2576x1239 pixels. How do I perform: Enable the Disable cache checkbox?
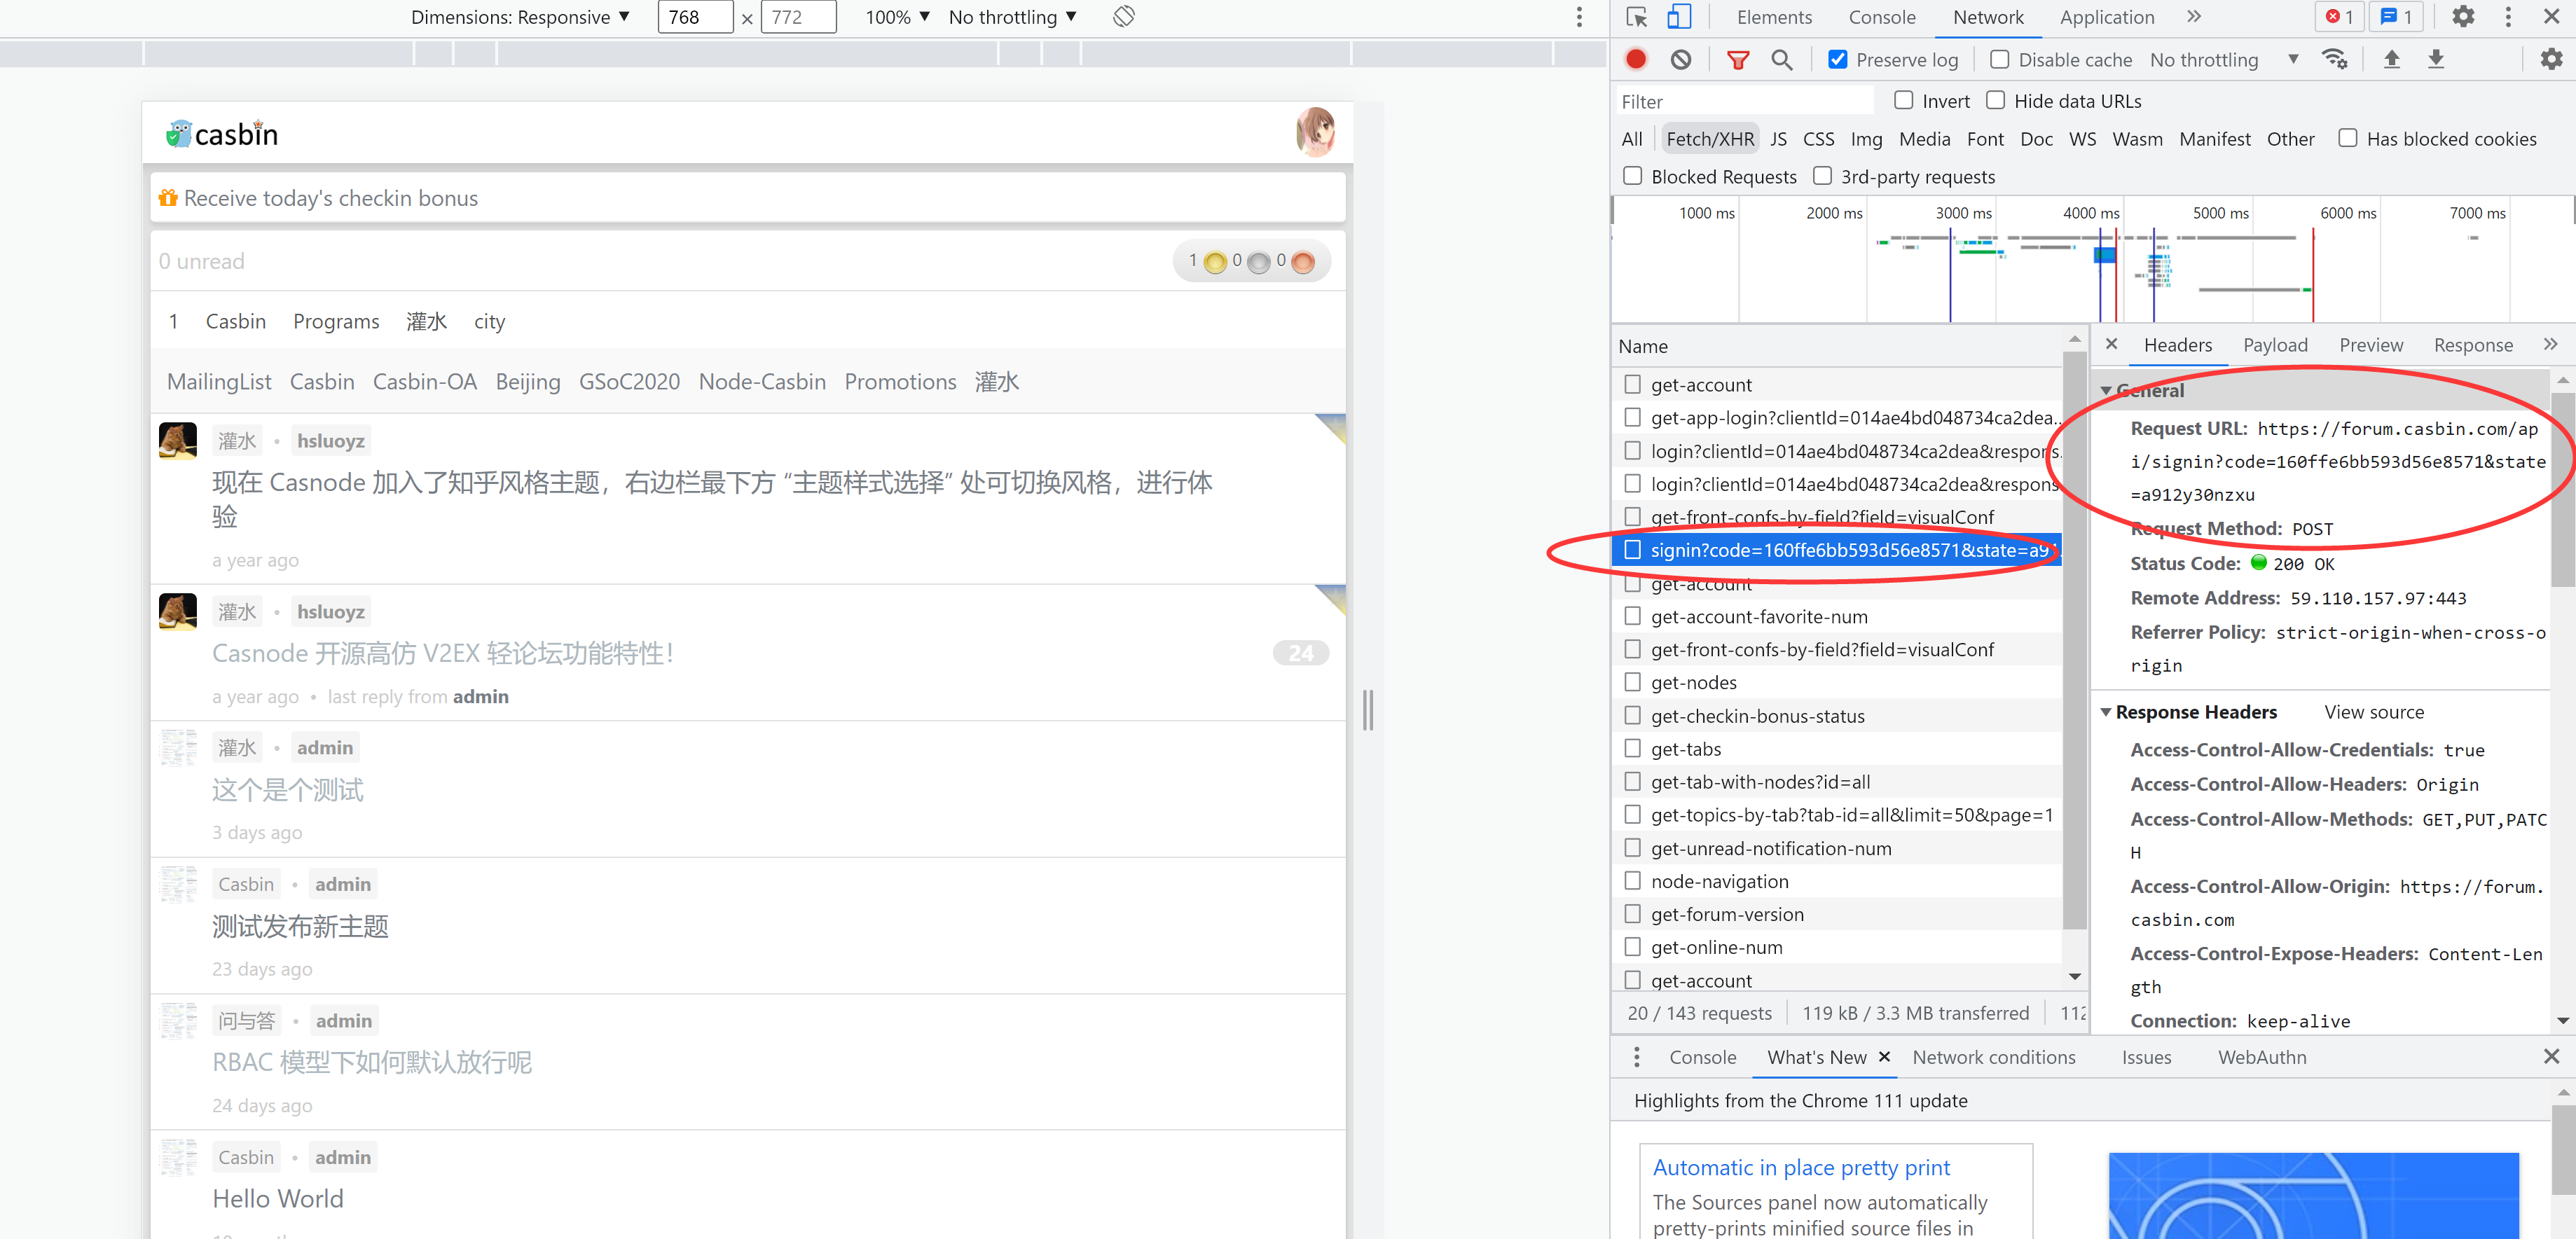[x=2000, y=59]
